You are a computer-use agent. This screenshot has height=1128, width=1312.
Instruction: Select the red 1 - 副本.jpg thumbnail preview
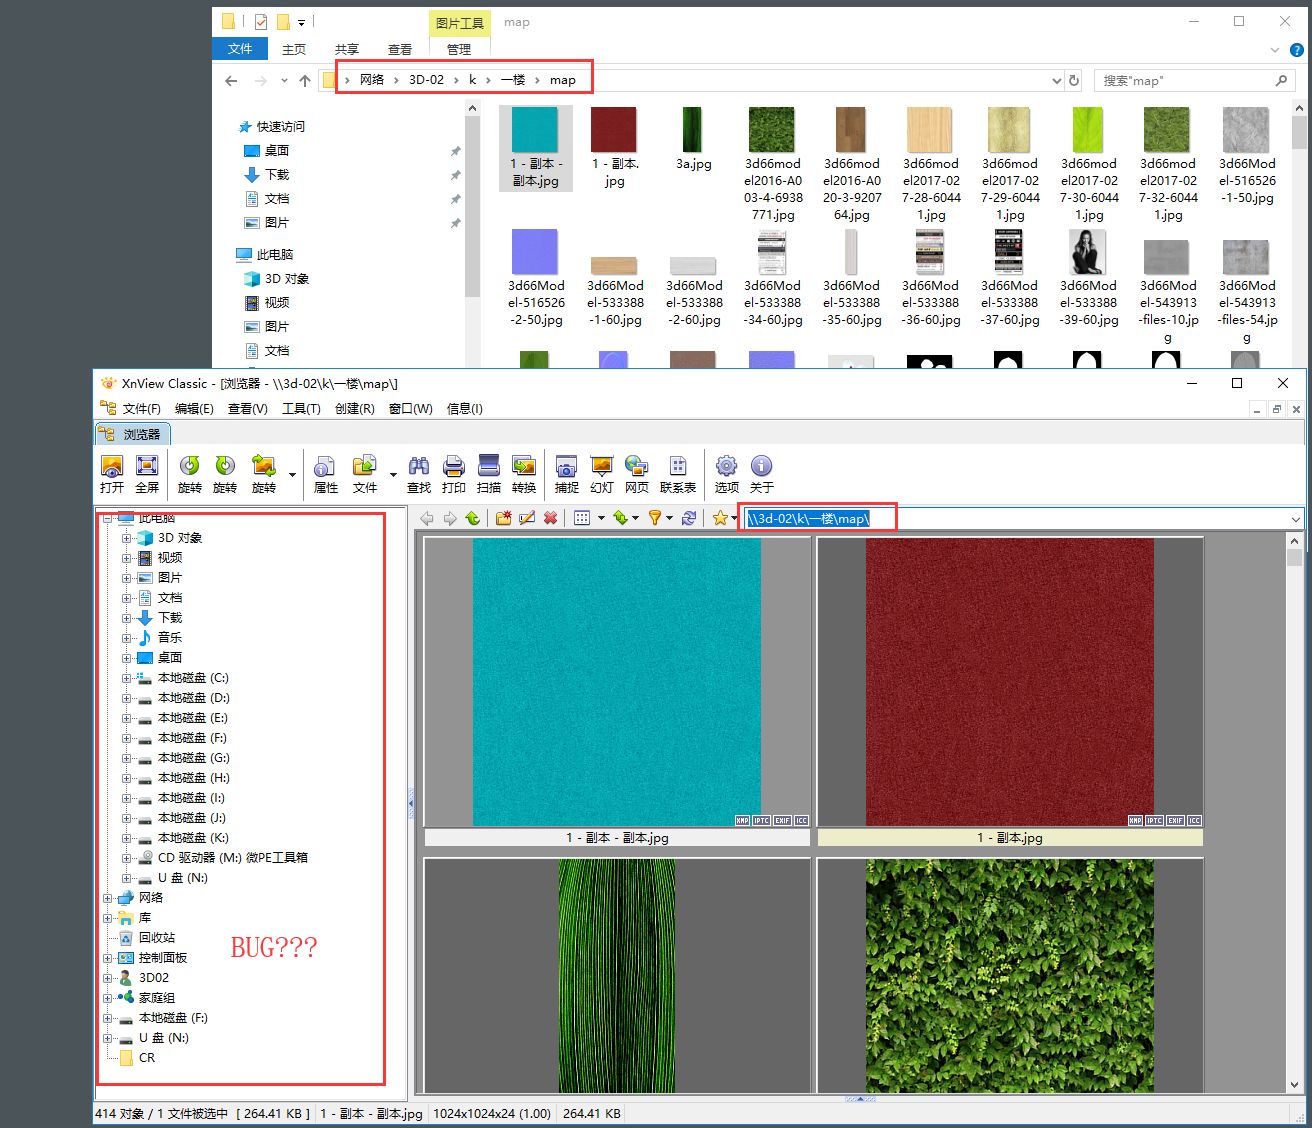click(x=1009, y=683)
